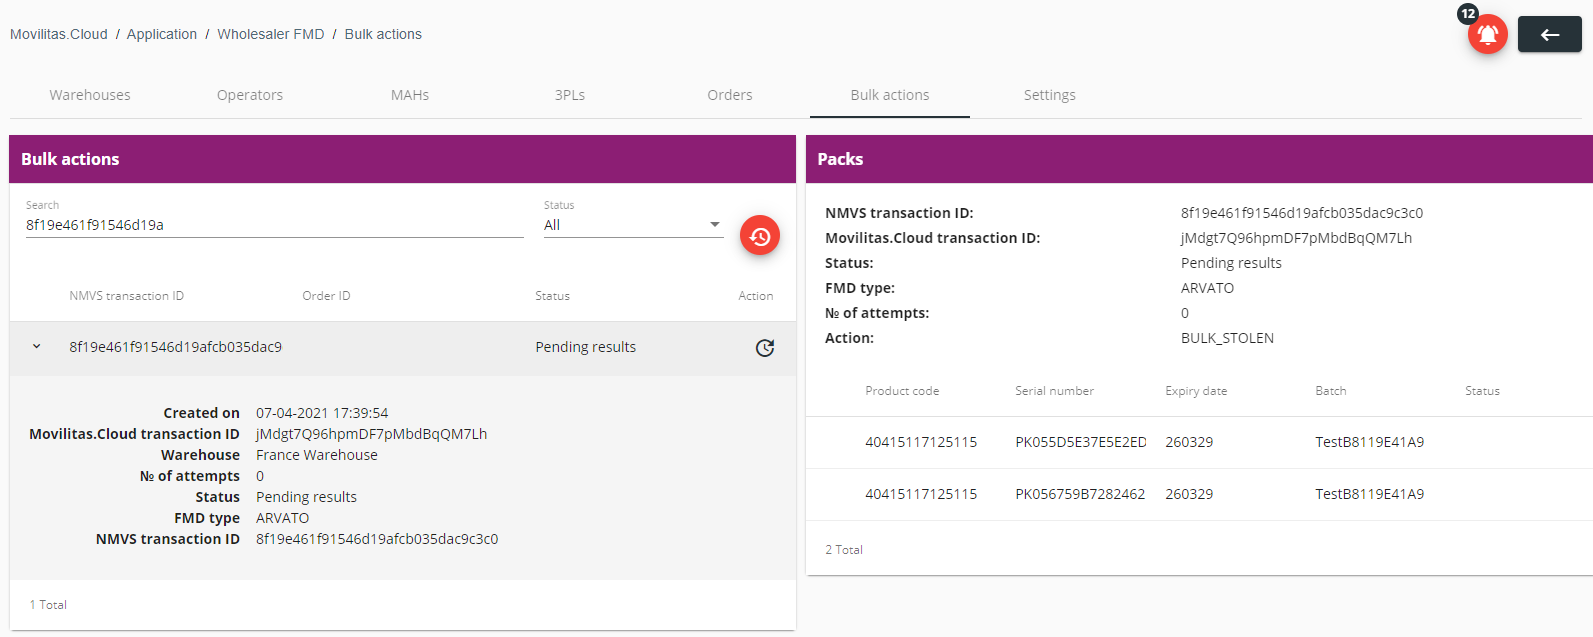Retry action icon for Pending results row
The image size is (1593, 637).
765,348
